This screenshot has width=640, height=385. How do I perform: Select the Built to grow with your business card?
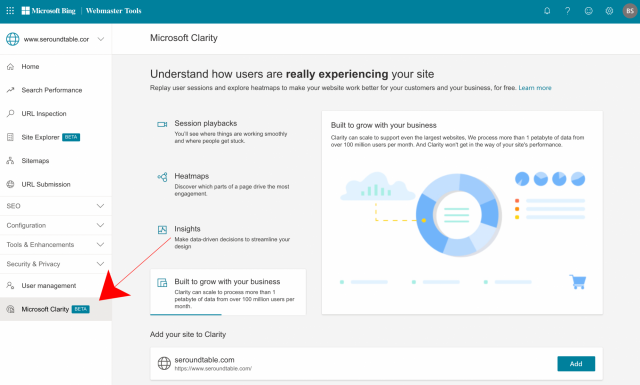pos(228,292)
